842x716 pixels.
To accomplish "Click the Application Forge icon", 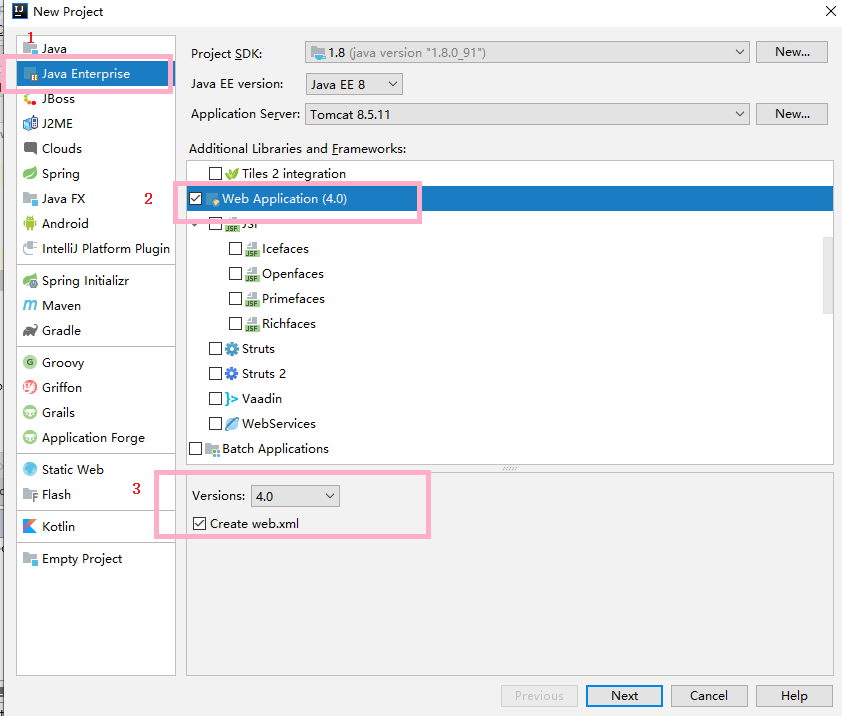I will [30, 437].
